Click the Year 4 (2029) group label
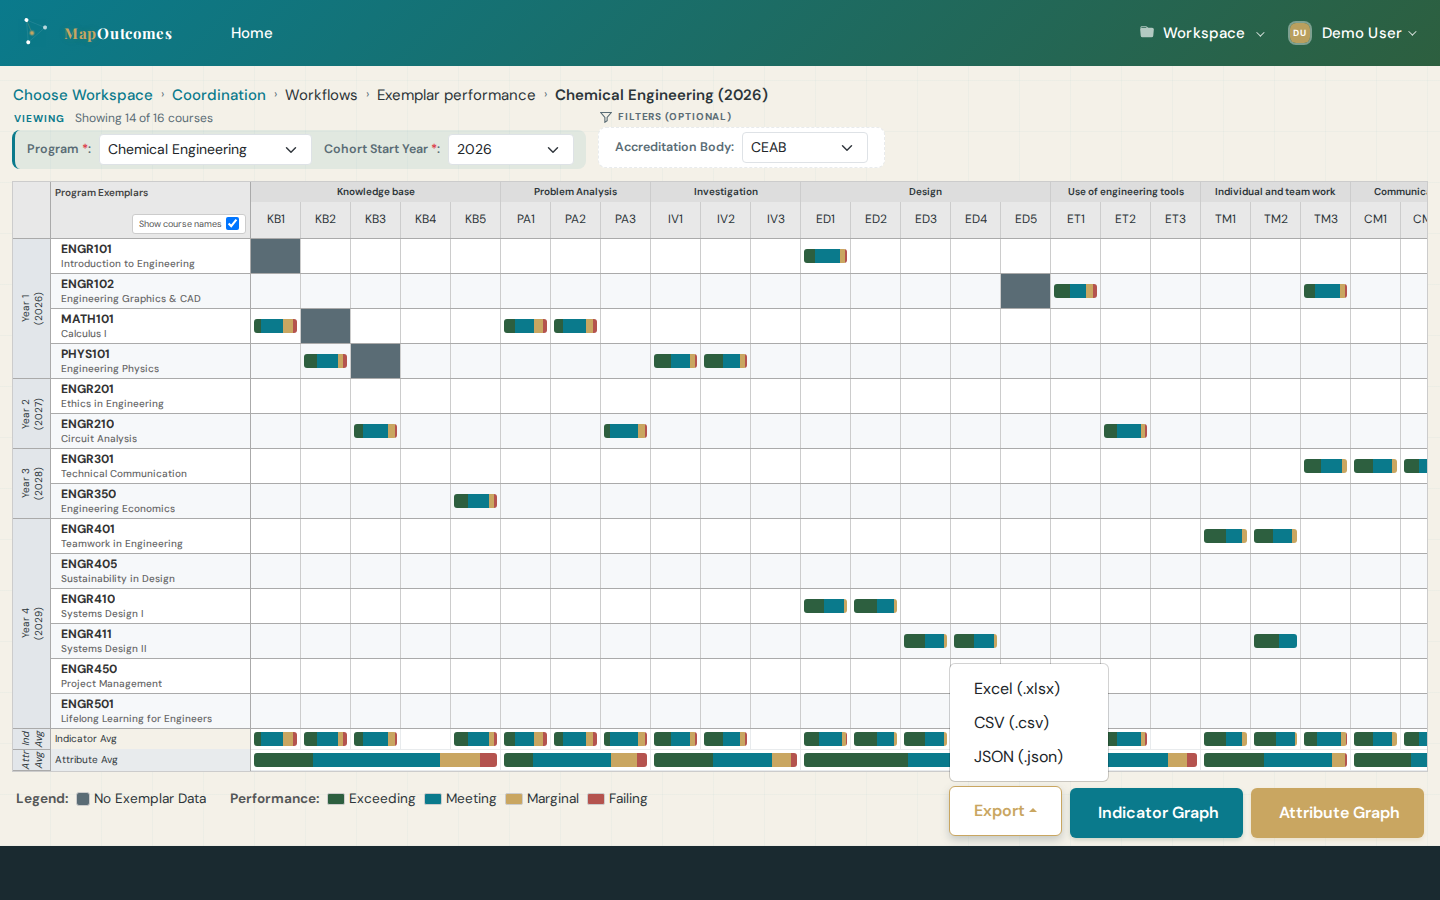1440x900 pixels. click(x=32, y=624)
